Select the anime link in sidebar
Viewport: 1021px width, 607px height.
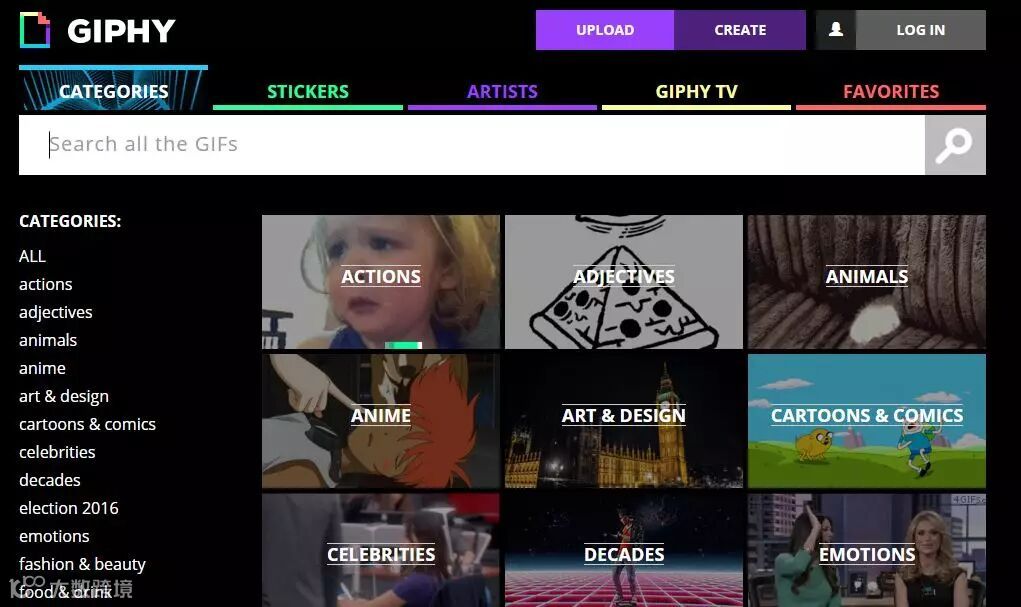42,369
